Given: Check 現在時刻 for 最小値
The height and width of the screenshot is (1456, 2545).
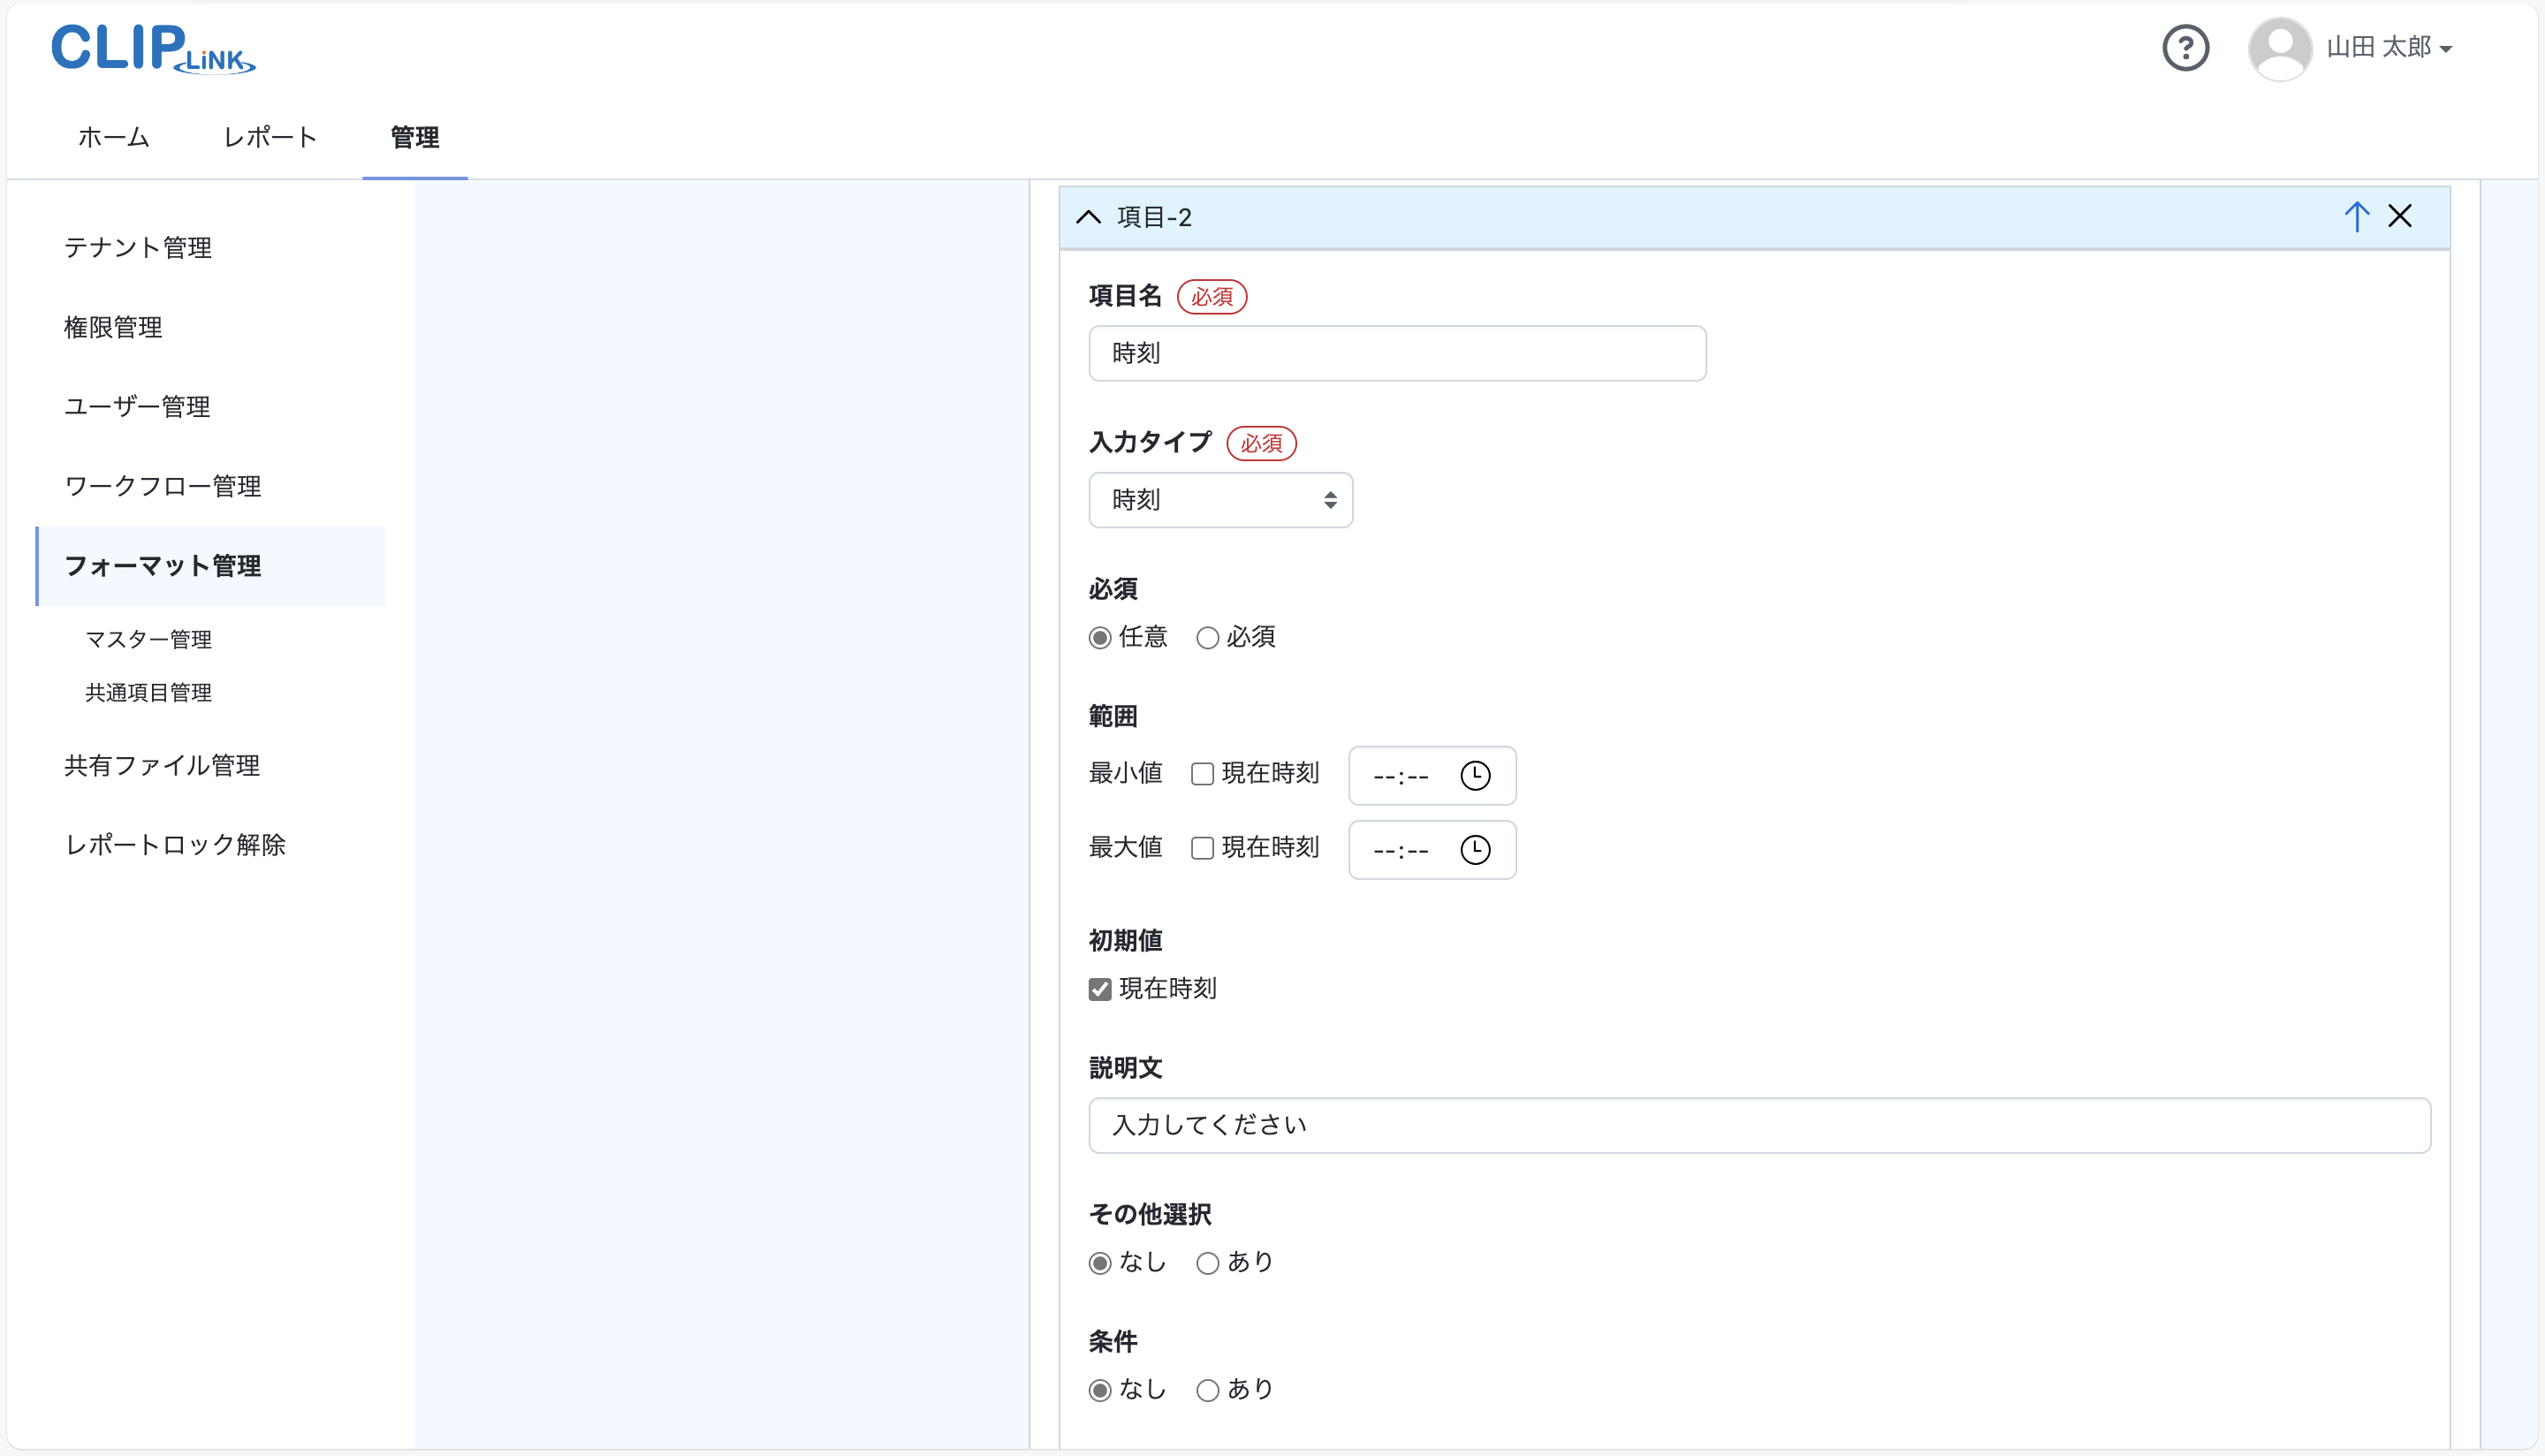Looking at the screenshot, I should point(1202,774).
